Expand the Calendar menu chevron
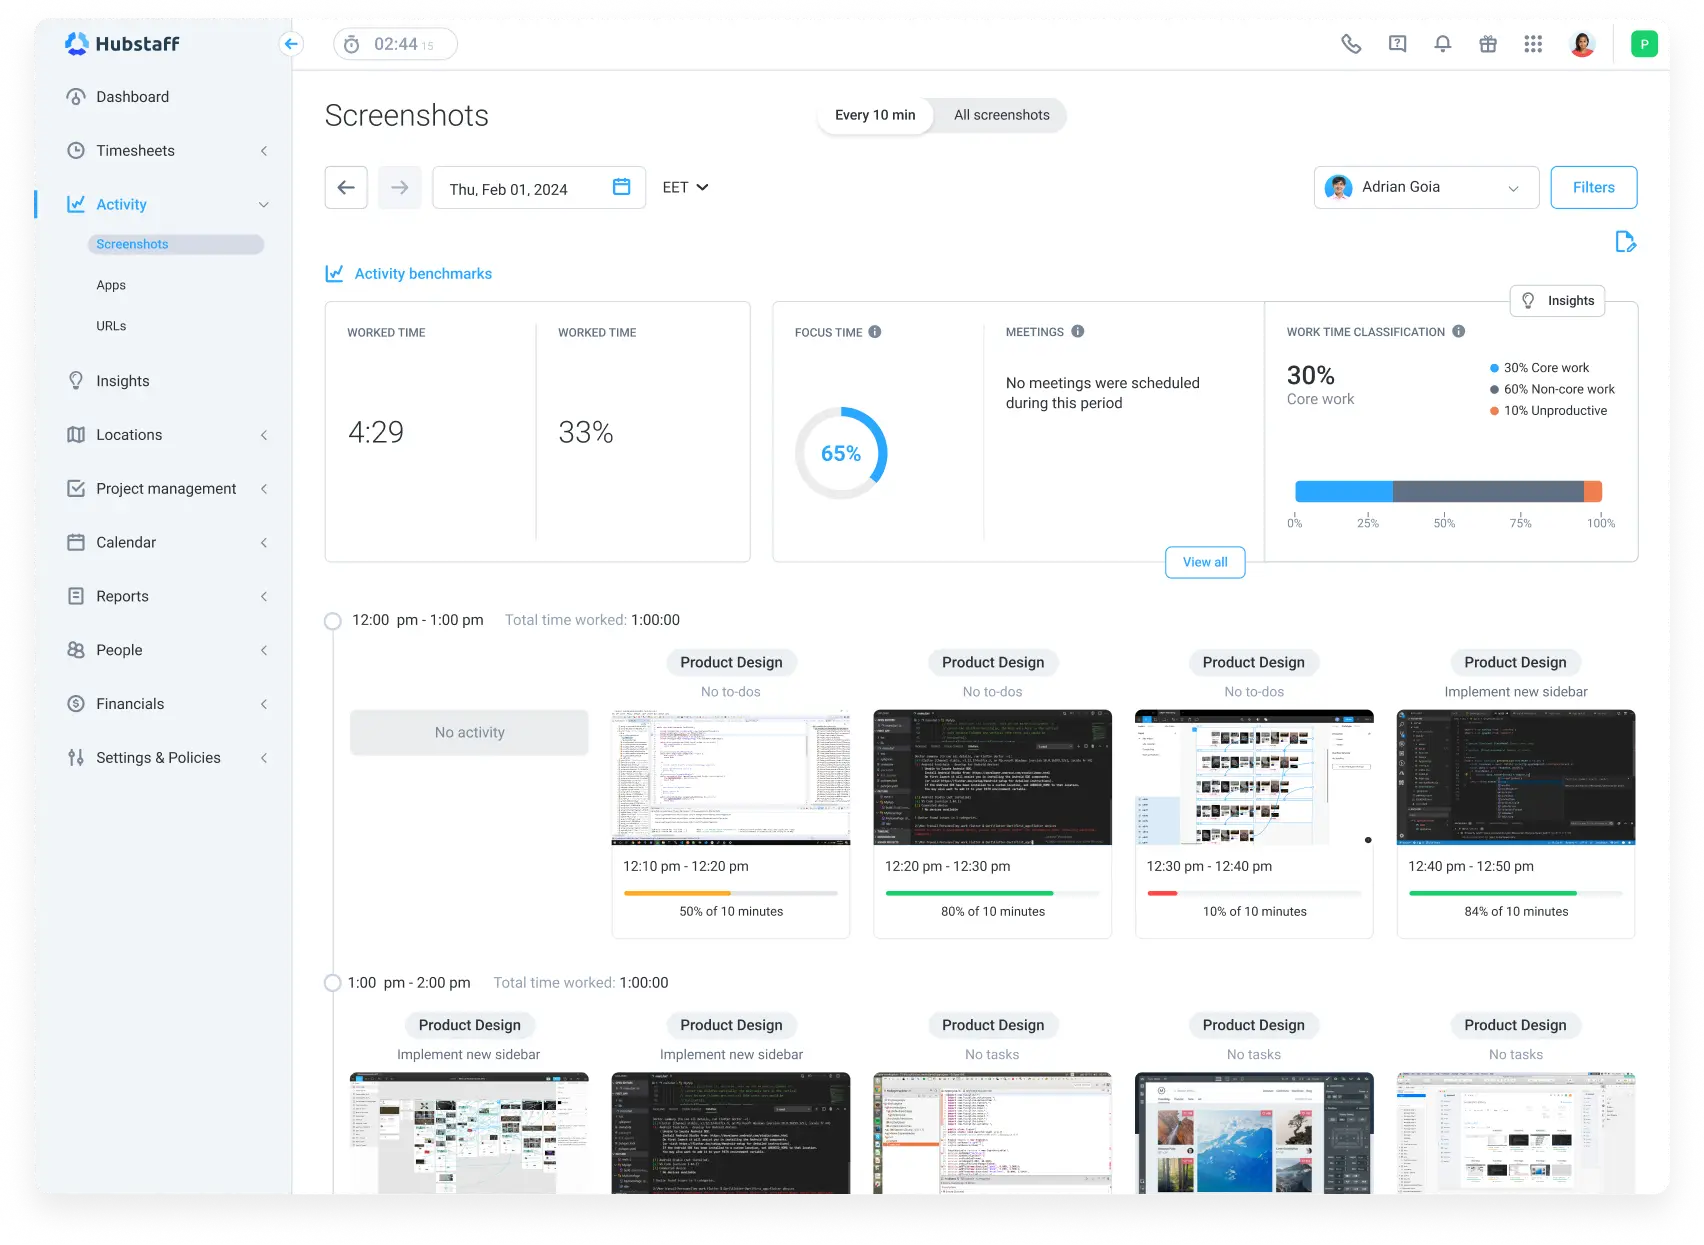Screen dimensions: 1704x1245 [264, 543]
